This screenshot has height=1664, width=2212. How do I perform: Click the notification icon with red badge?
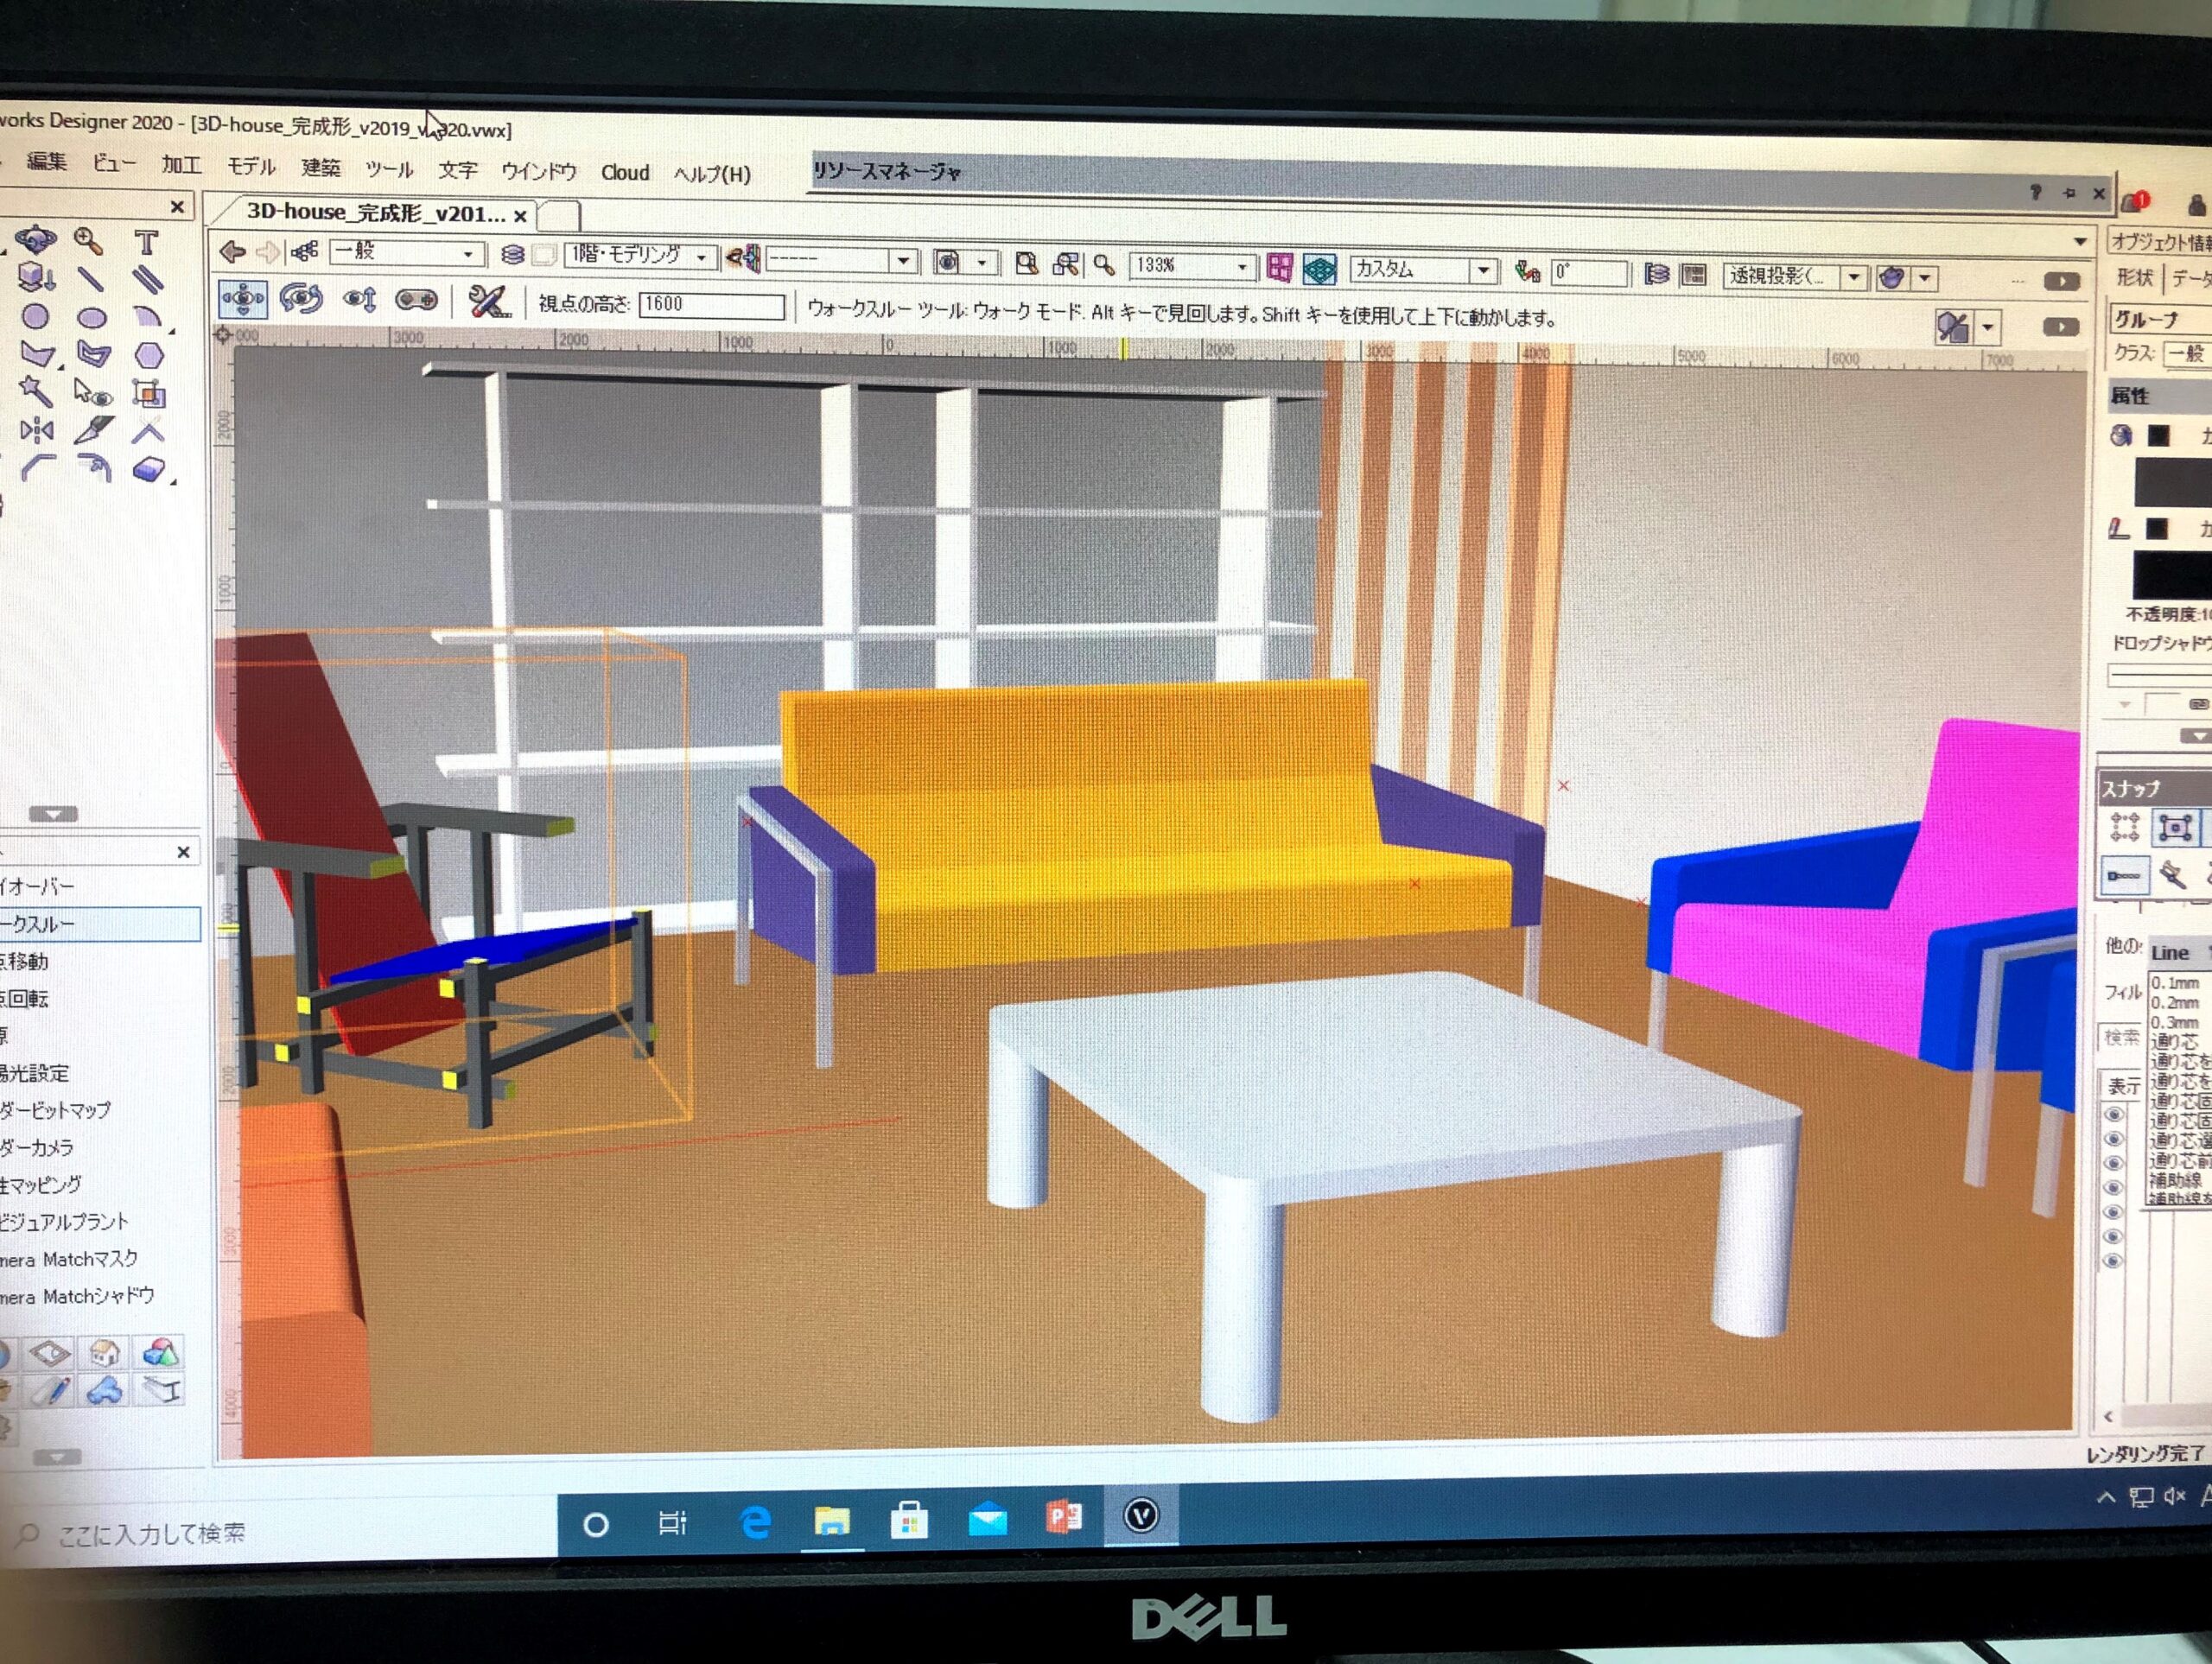pos(2136,203)
